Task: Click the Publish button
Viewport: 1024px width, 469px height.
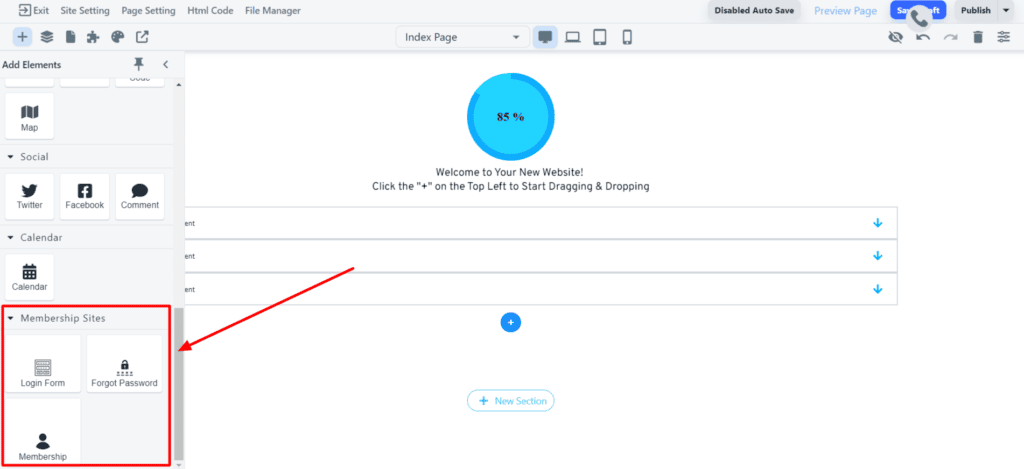Action: (x=976, y=10)
